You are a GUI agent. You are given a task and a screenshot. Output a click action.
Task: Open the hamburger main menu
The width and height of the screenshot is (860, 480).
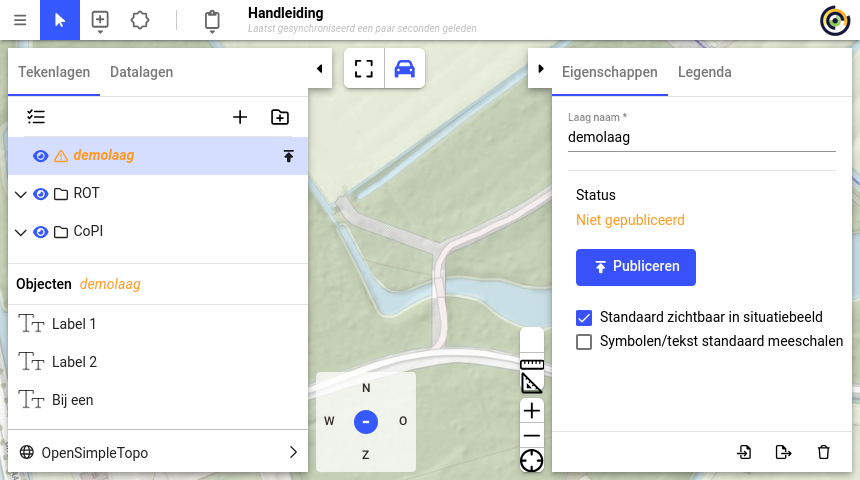coord(20,20)
